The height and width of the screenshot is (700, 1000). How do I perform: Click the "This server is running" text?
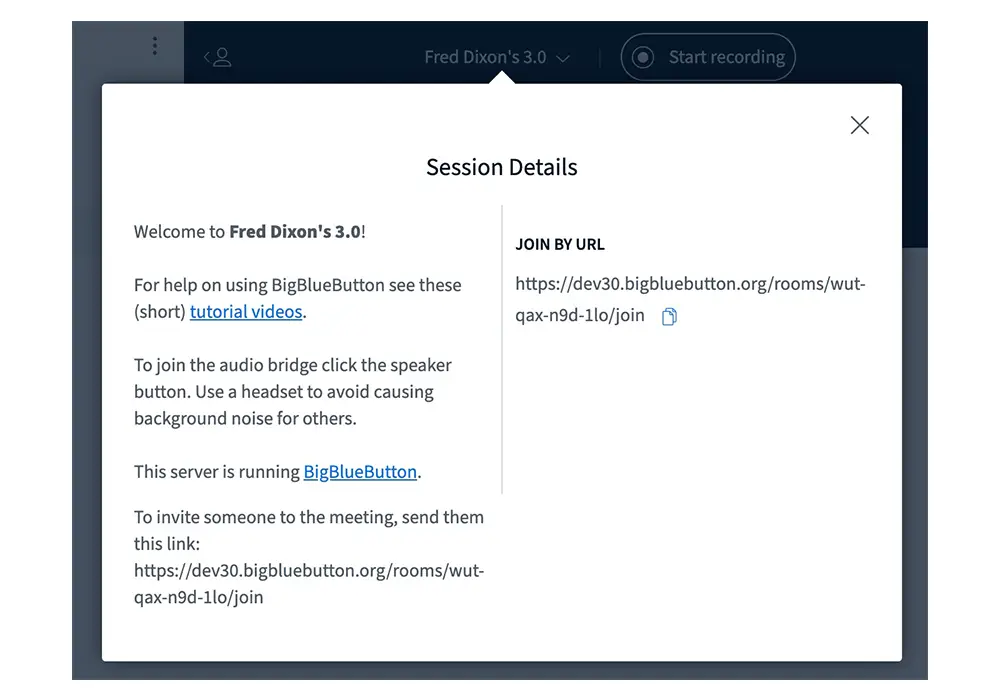[x=218, y=472]
